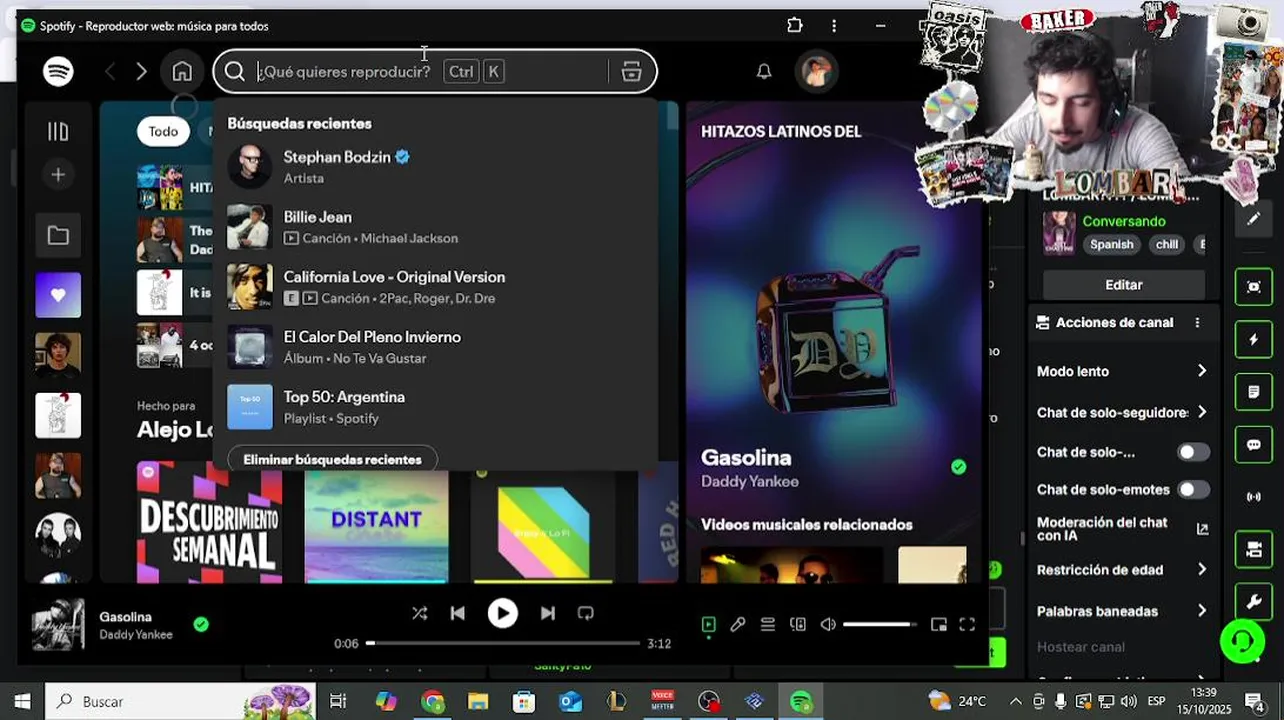Viewport: 1284px width, 720px height.
Task: Expand Palabras baneadas option
Action: click(x=1201, y=611)
